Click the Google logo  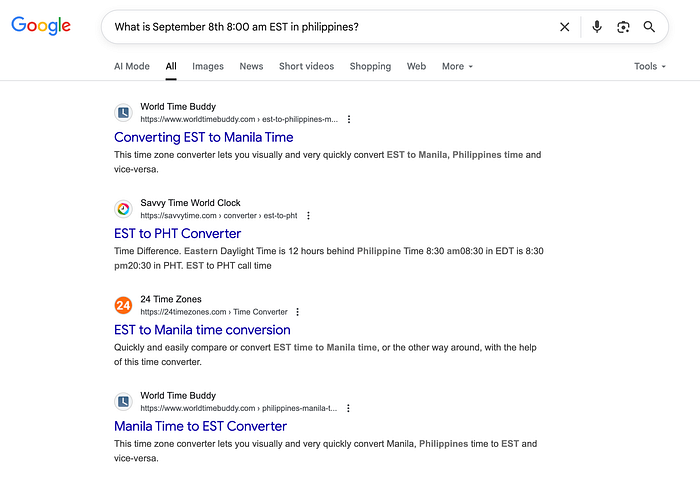pyautogui.click(x=41, y=26)
